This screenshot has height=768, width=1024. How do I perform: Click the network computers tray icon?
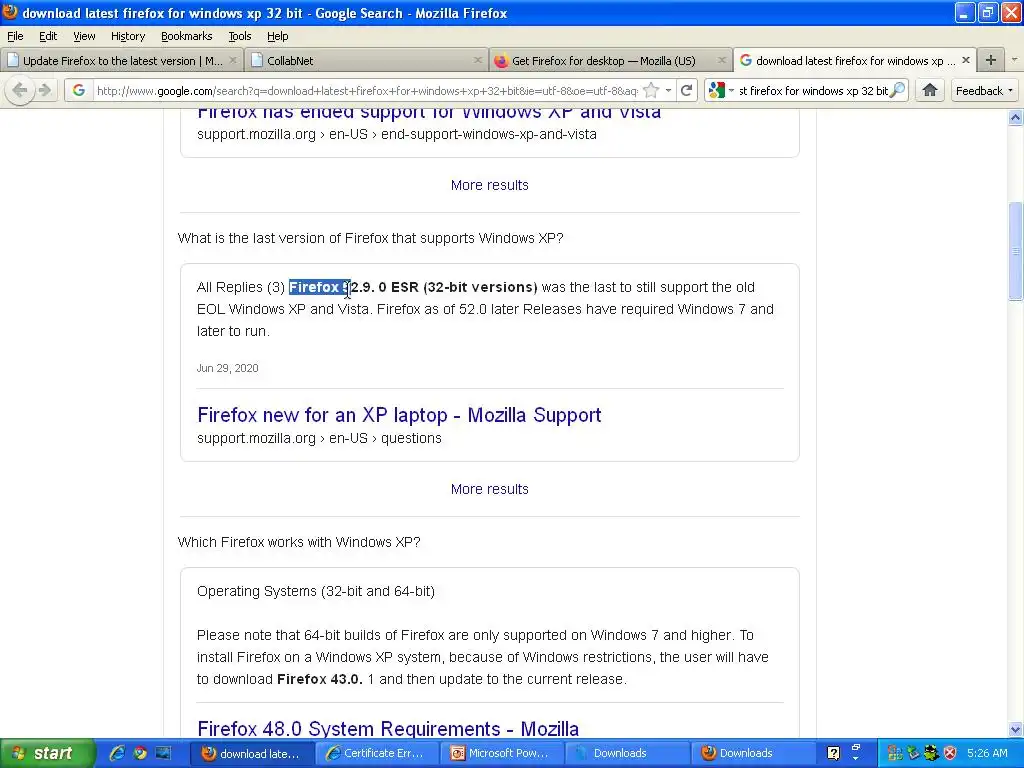pos(895,753)
